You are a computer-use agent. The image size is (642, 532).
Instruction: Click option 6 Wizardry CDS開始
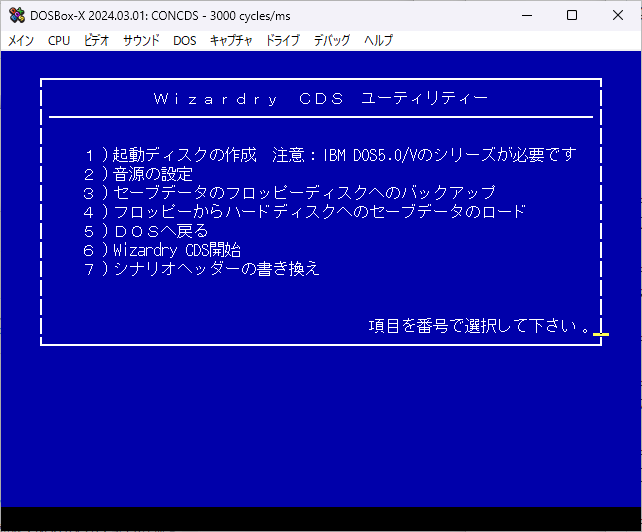(162, 250)
